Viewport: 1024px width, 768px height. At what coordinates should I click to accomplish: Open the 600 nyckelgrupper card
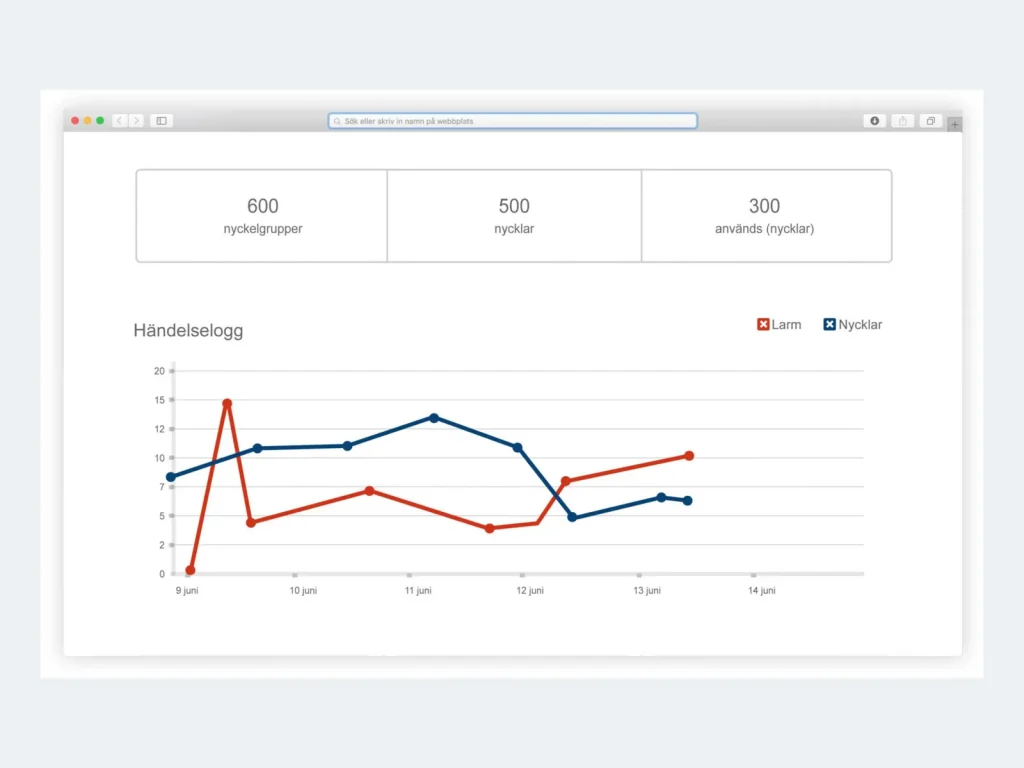pyautogui.click(x=262, y=216)
